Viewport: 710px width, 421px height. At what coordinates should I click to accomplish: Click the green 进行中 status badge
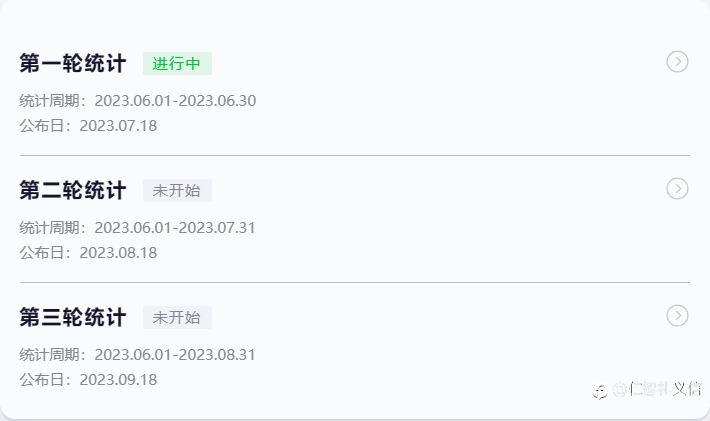177,64
